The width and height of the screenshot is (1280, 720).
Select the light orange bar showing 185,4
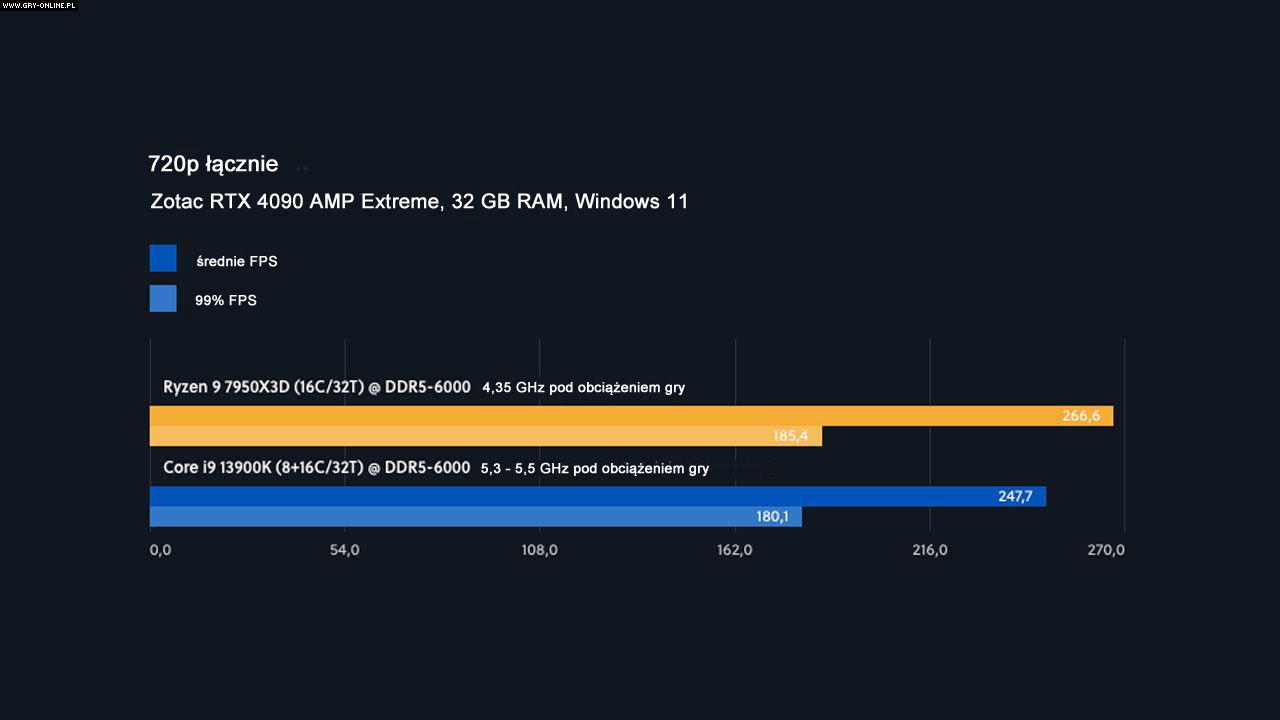click(485, 436)
